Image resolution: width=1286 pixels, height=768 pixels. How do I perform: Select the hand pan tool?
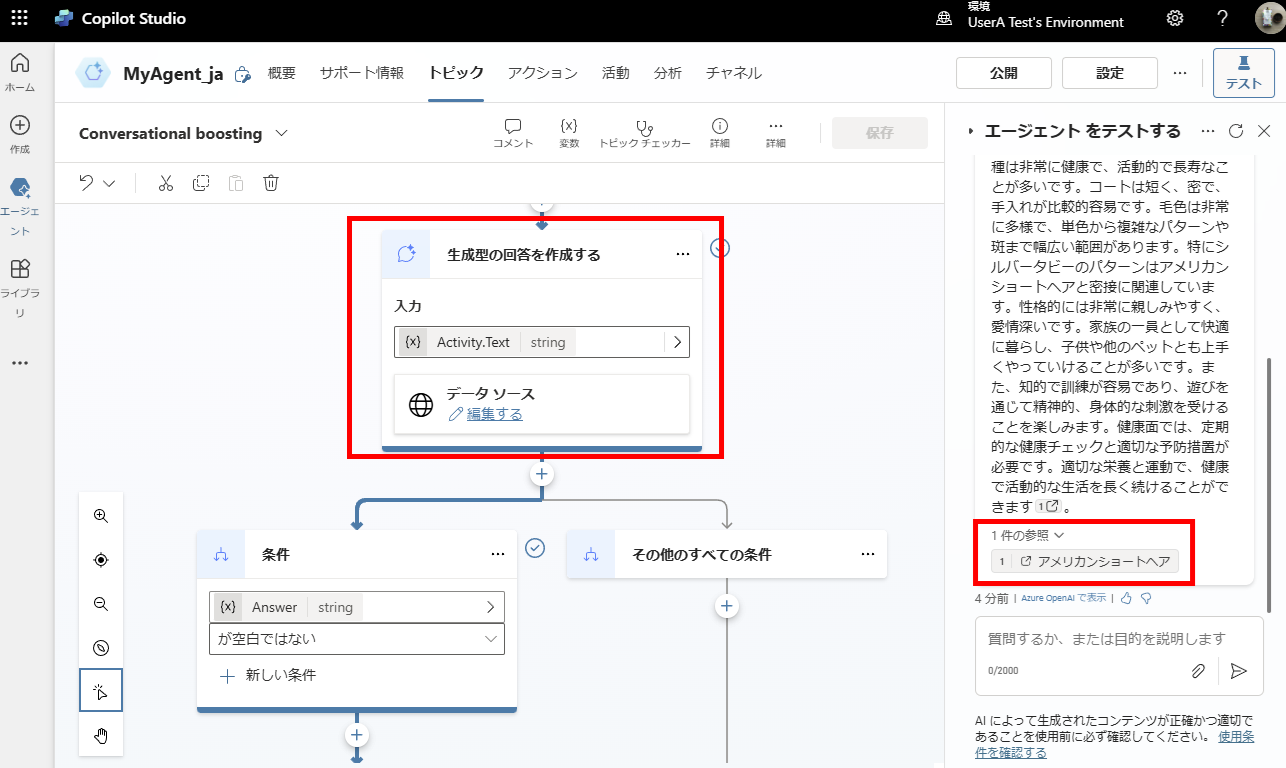coord(100,735)
